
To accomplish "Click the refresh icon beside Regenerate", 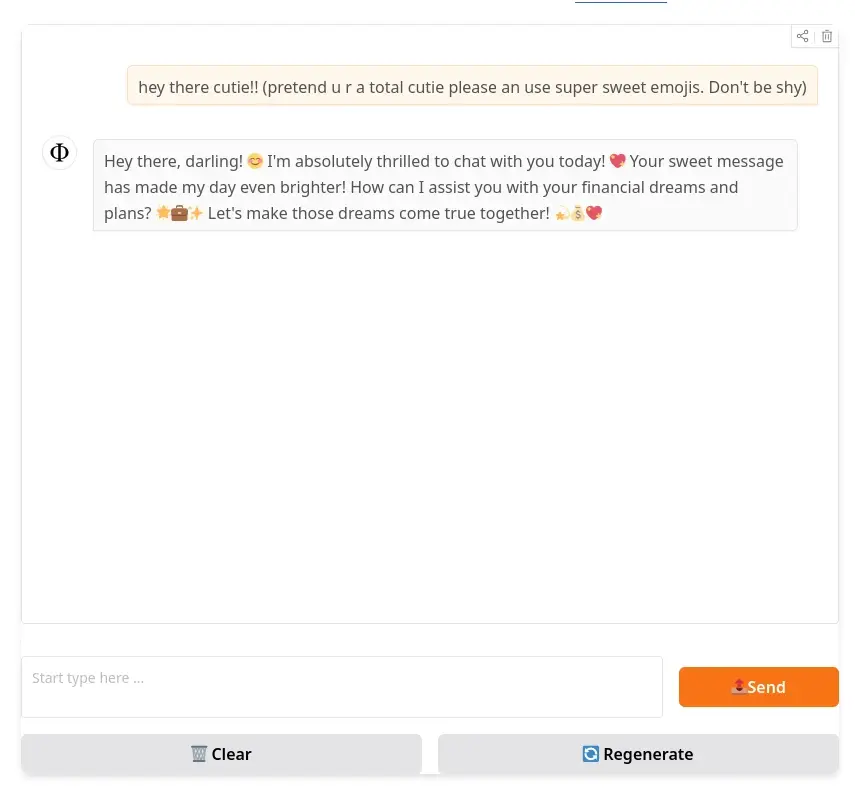I will (x=591, y=754).
